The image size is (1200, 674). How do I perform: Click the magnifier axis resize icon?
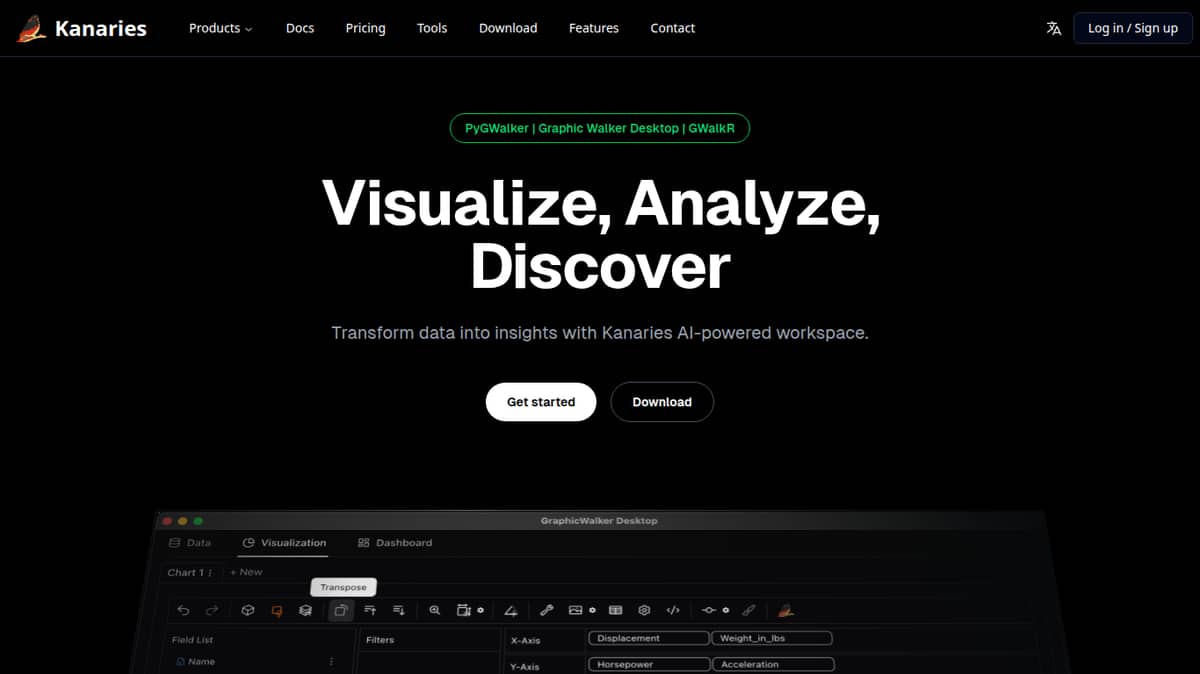(435, 610)
